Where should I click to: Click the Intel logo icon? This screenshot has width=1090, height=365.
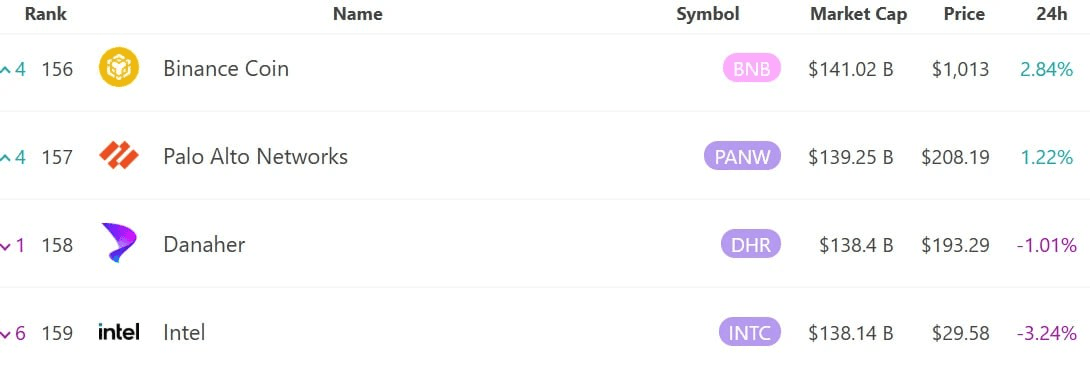(x=119, y=332)
